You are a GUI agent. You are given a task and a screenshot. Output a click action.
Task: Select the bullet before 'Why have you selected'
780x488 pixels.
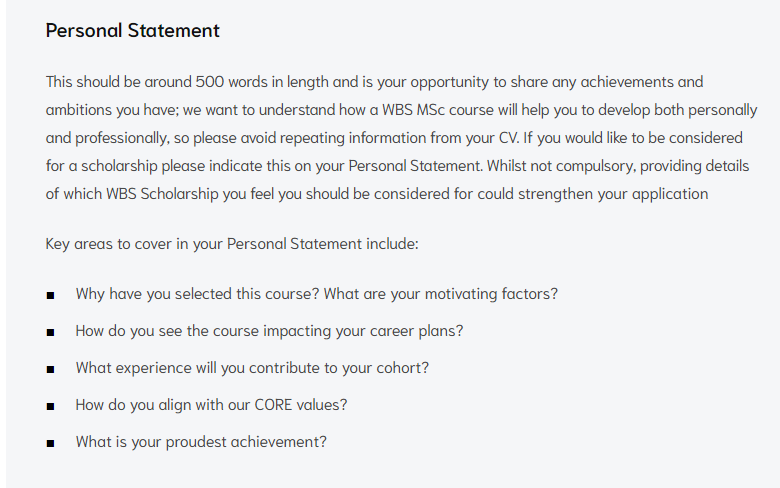point(50,295)
